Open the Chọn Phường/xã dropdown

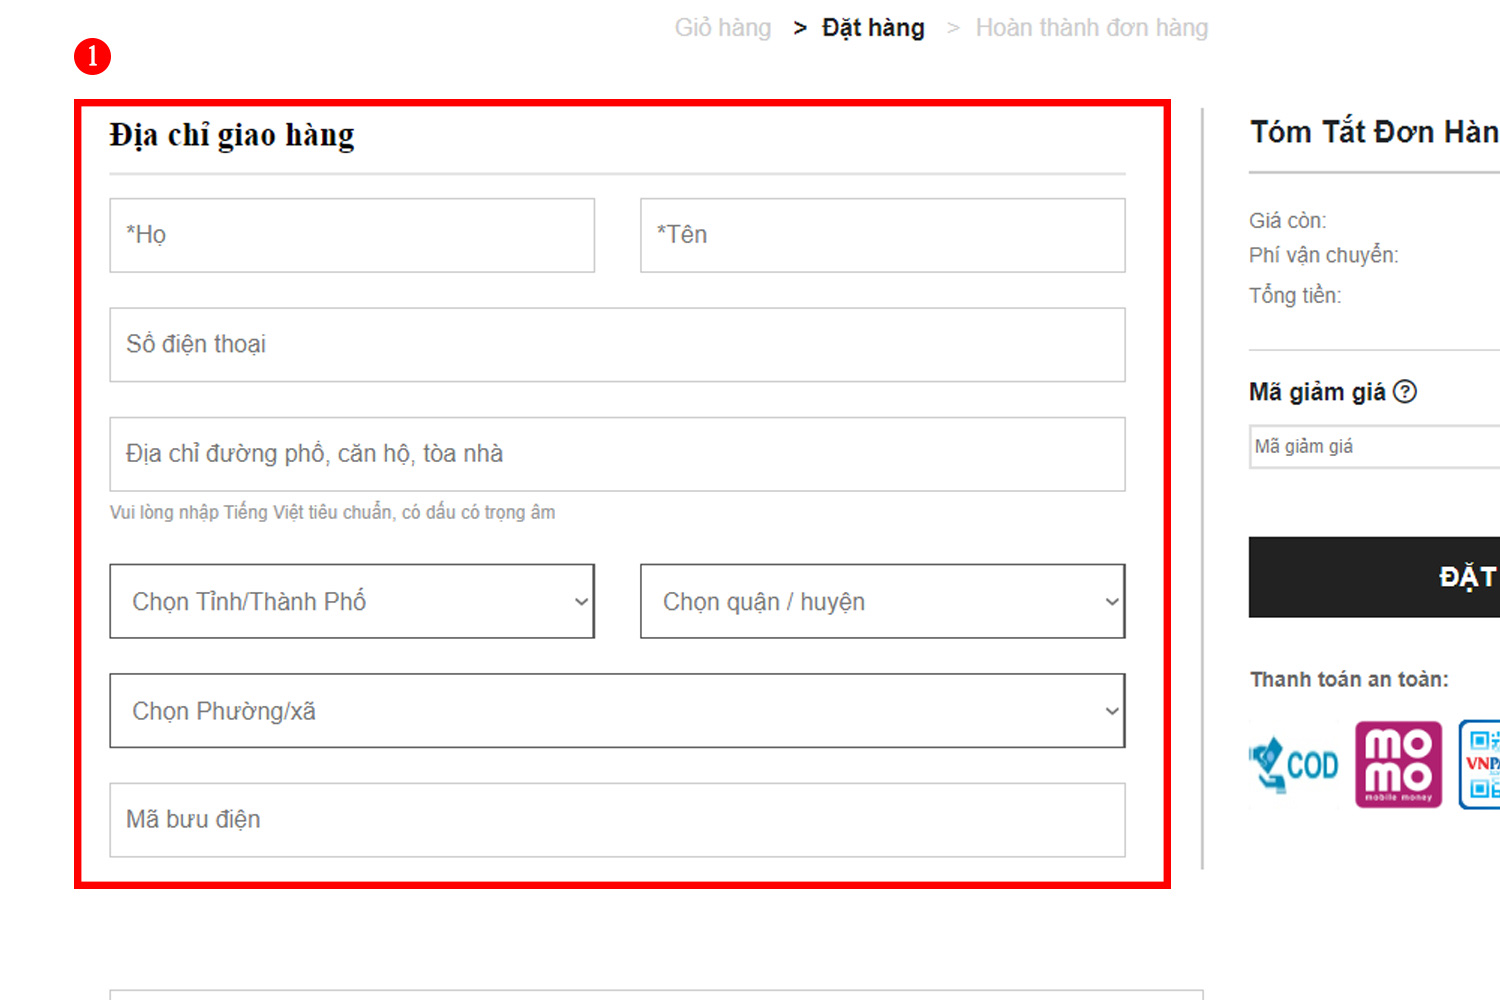tap(617, 711)
